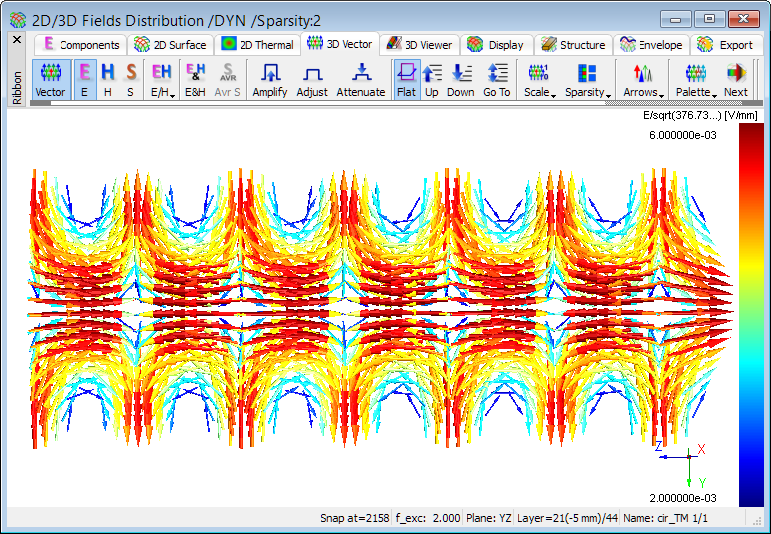This screenshot has width=771, height=534.
Task: Enable the H field display
Action: [x=108, y=79]
